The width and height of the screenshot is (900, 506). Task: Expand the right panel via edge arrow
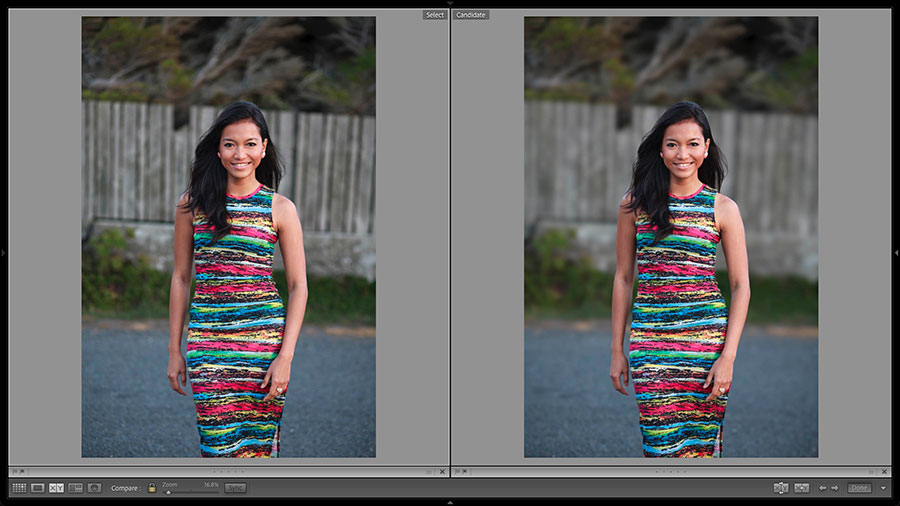pyautogui.click(x=896, y=253)
